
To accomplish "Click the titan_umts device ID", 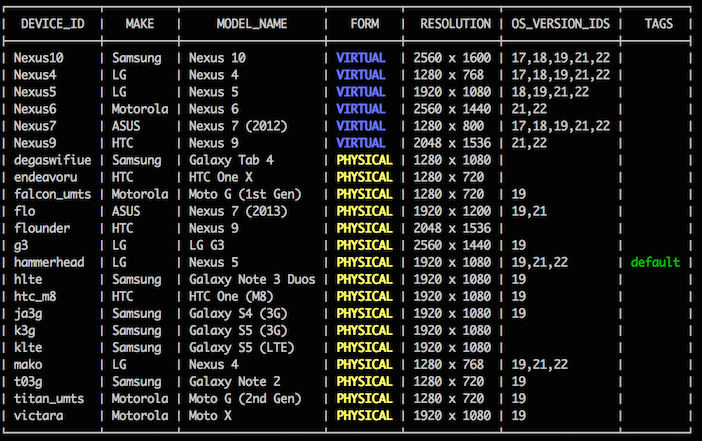I will click(49, 398).
